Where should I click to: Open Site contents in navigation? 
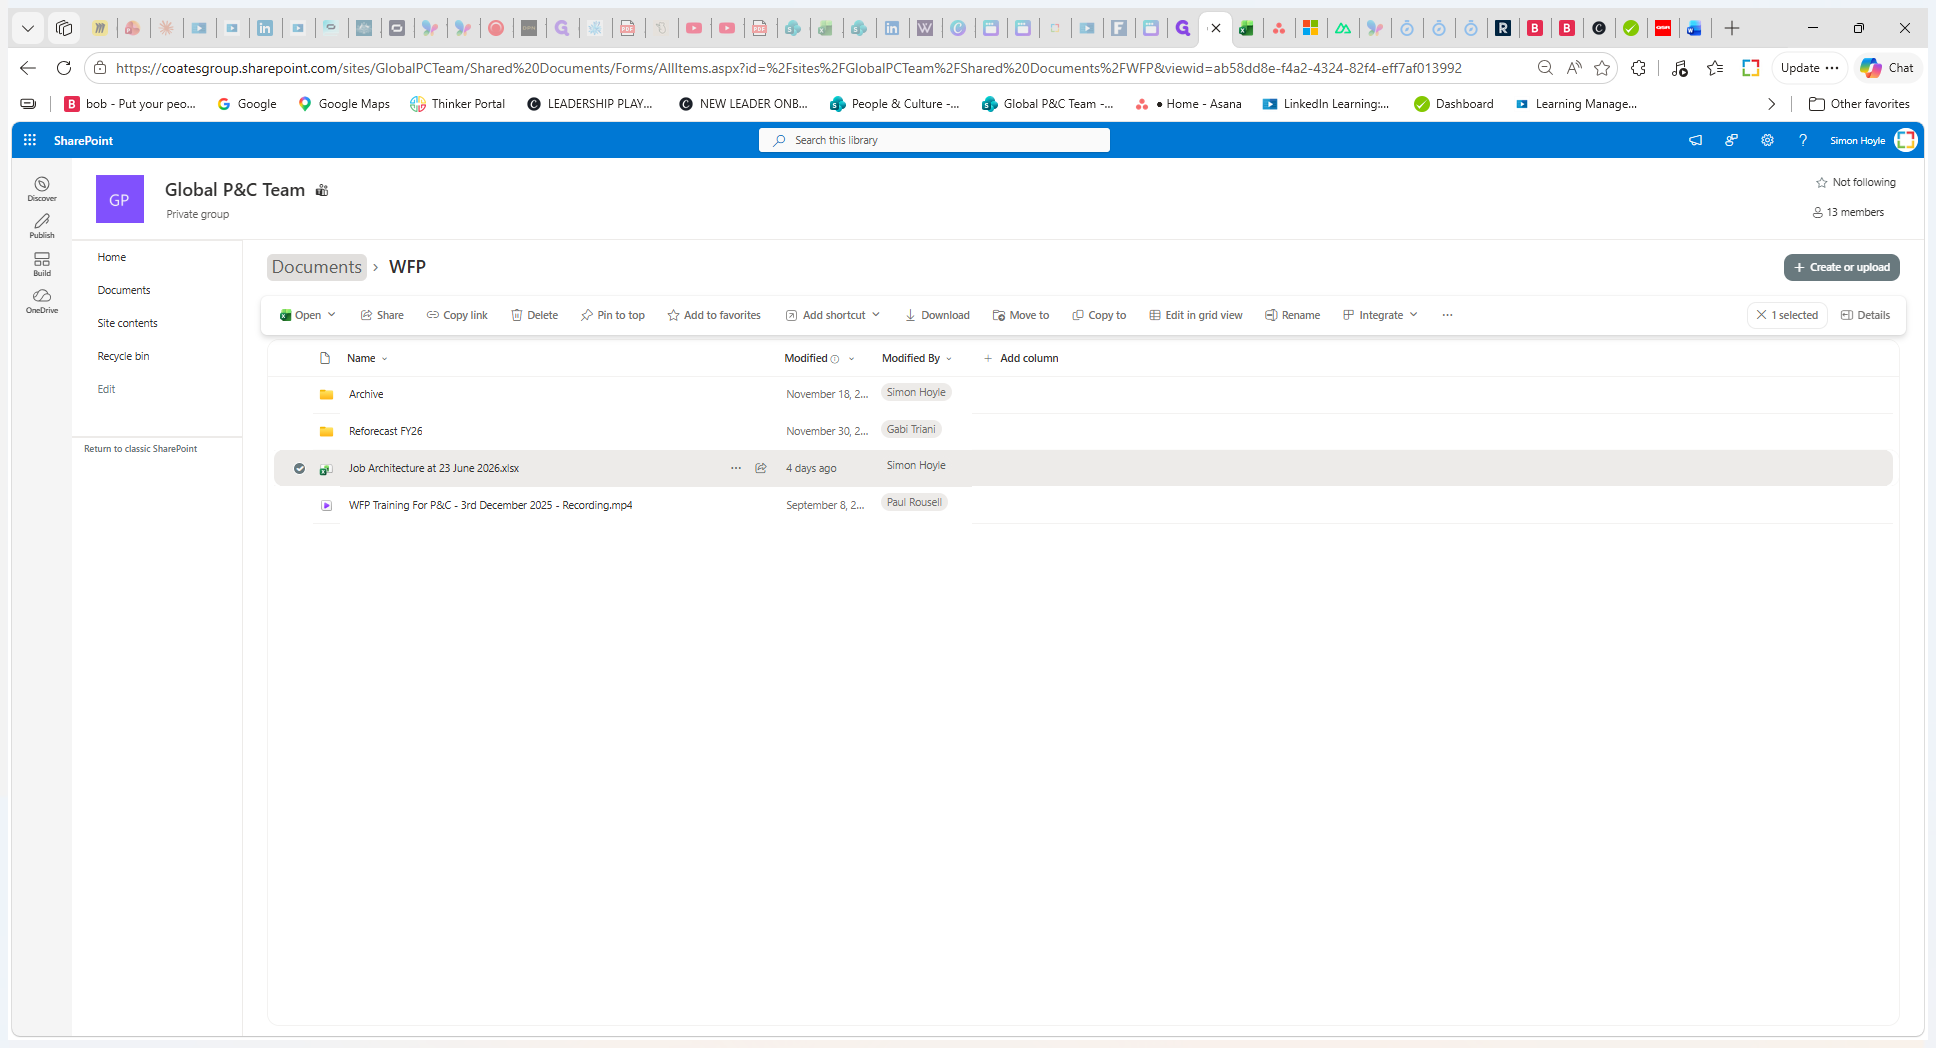(128, 323)
